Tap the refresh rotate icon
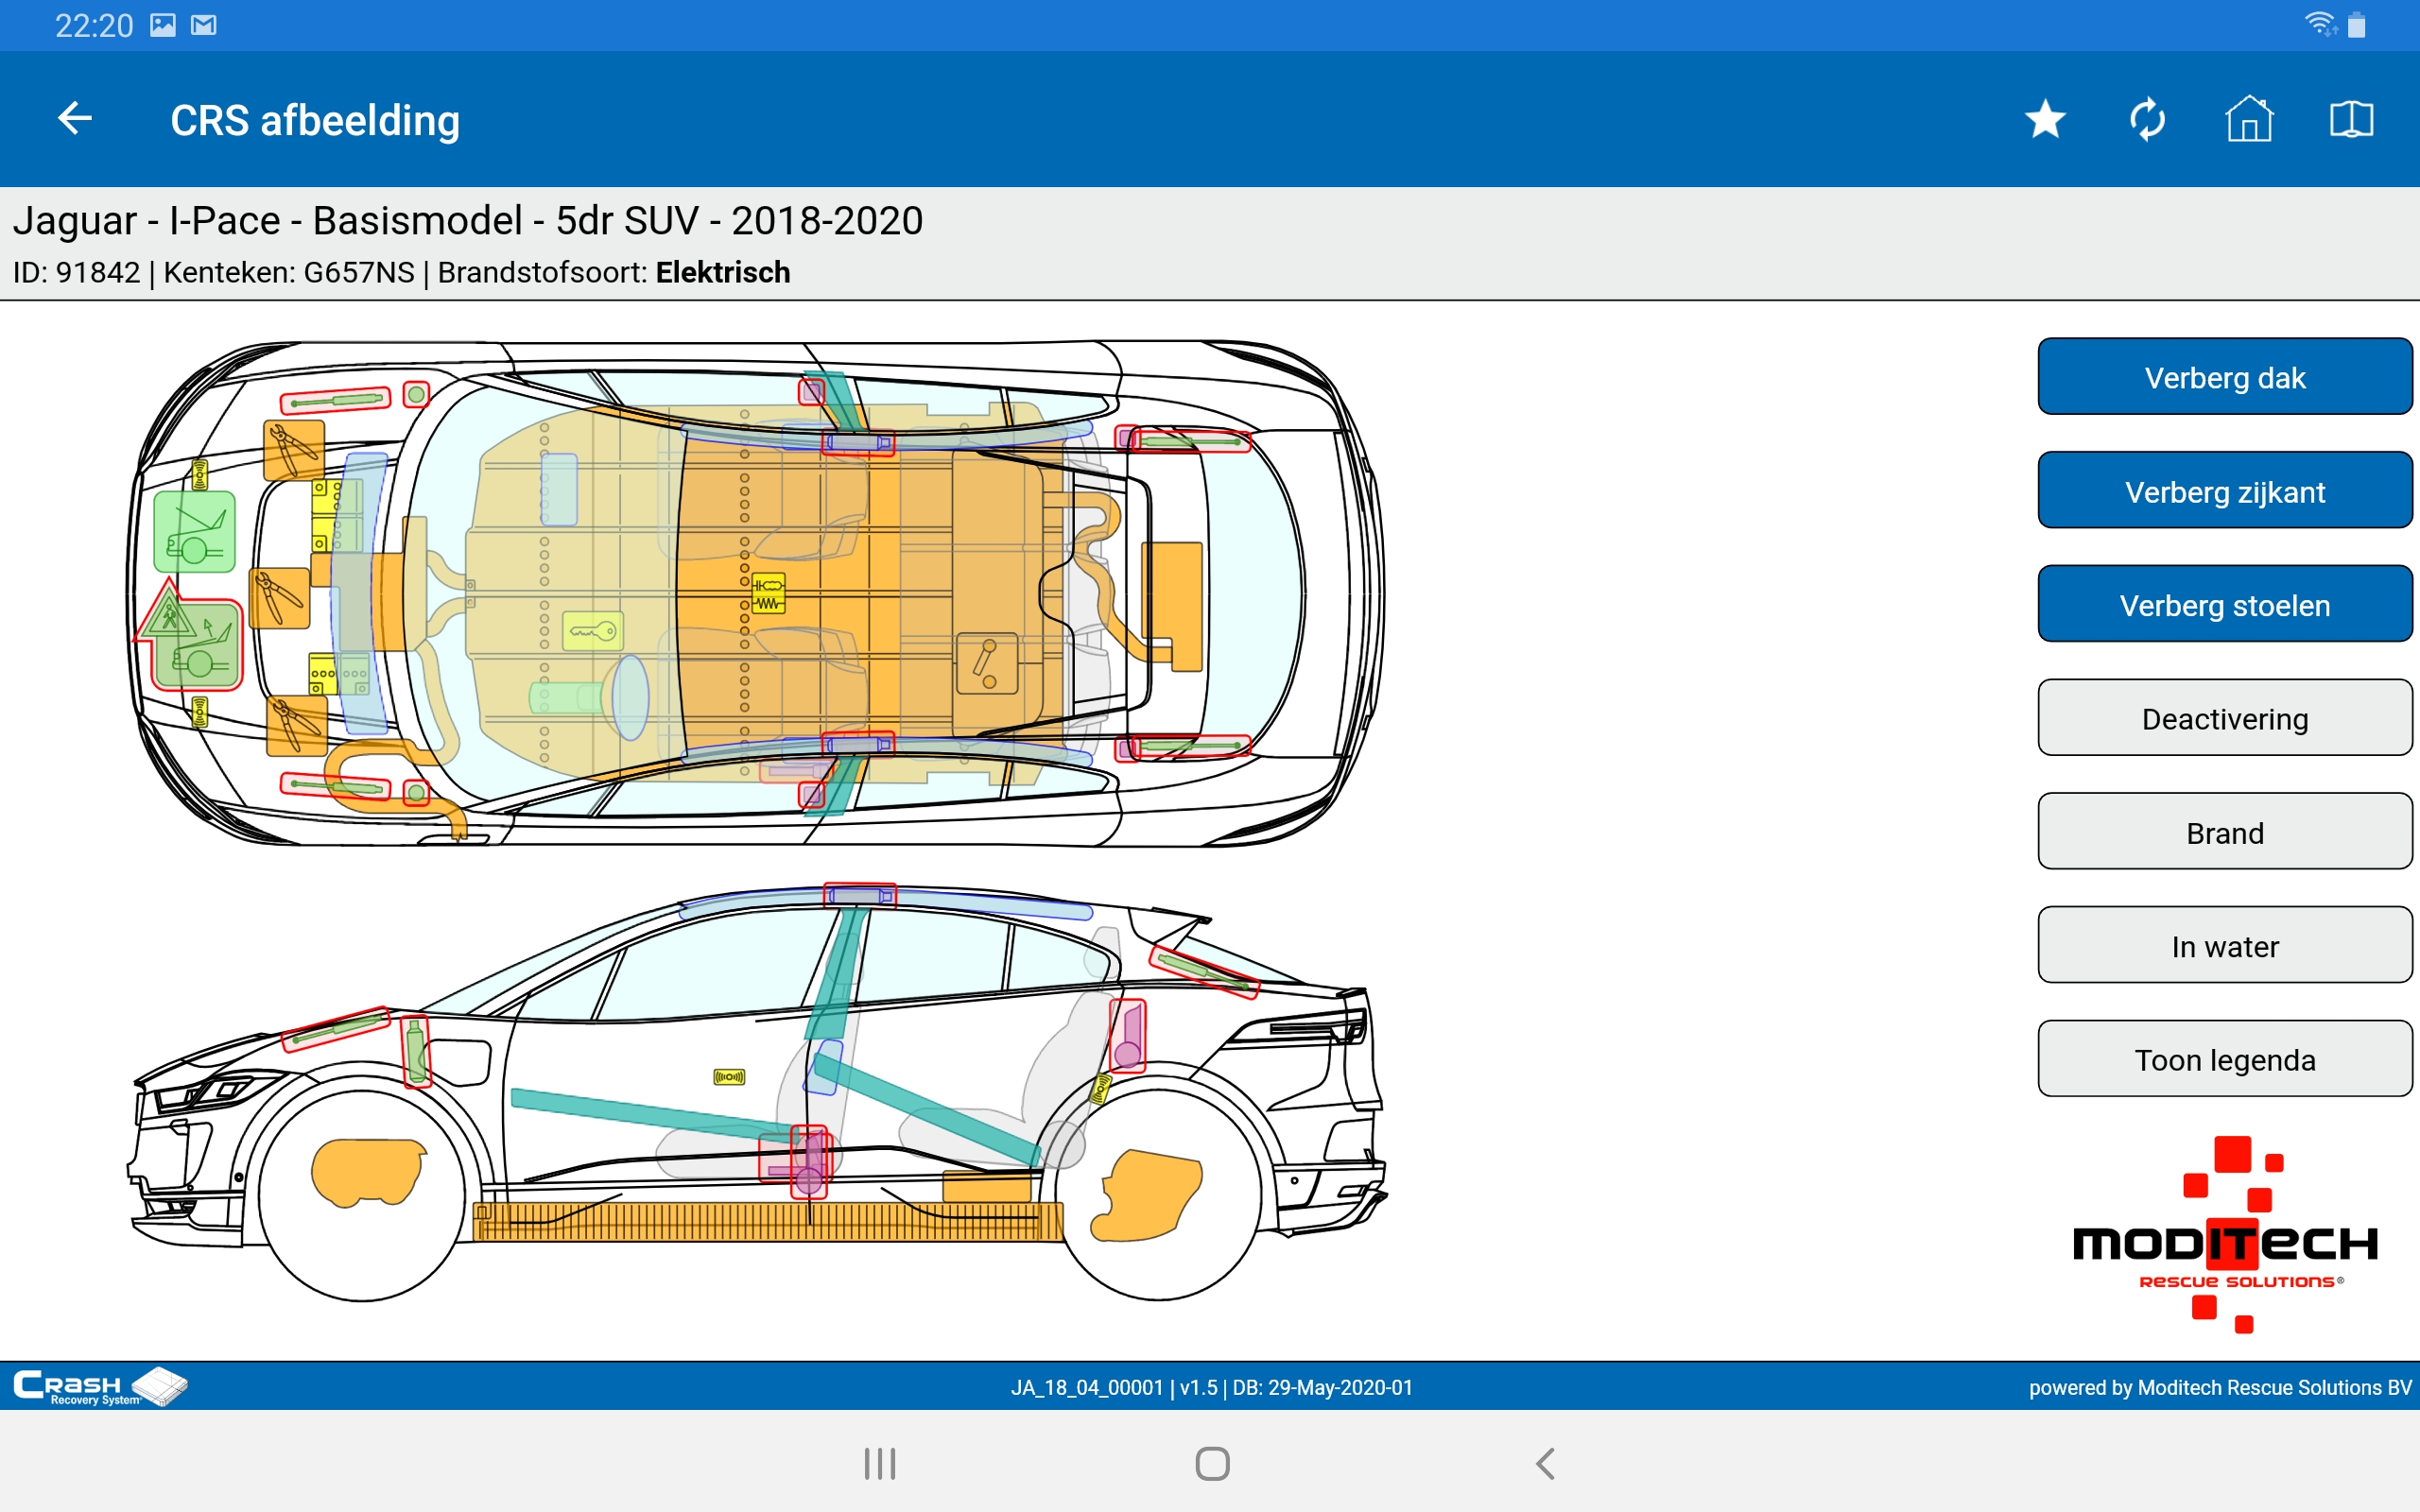 coord(2147,120)
